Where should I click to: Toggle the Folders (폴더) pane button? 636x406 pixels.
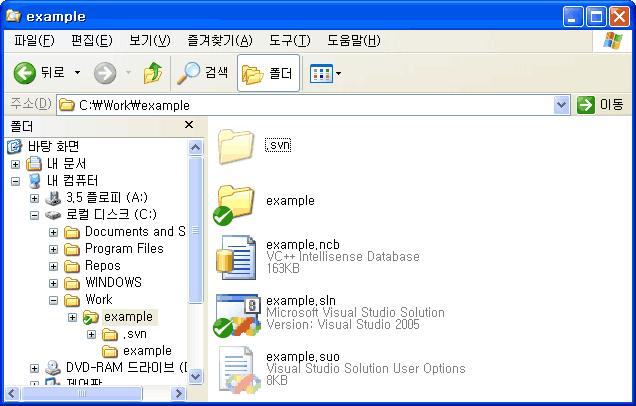[268, 73]
